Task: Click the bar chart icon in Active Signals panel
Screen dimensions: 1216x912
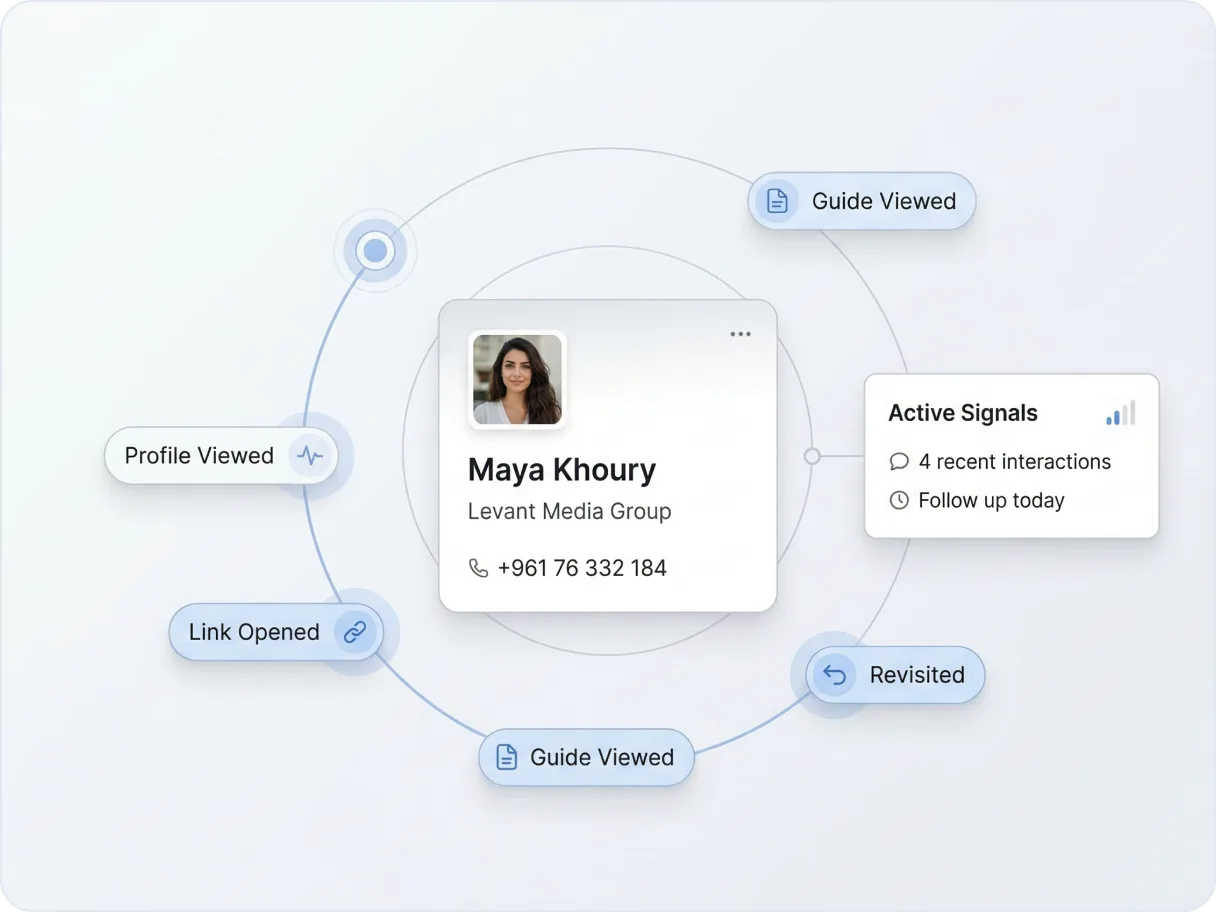Action: pyautogui.click(x=1120, y=412)
